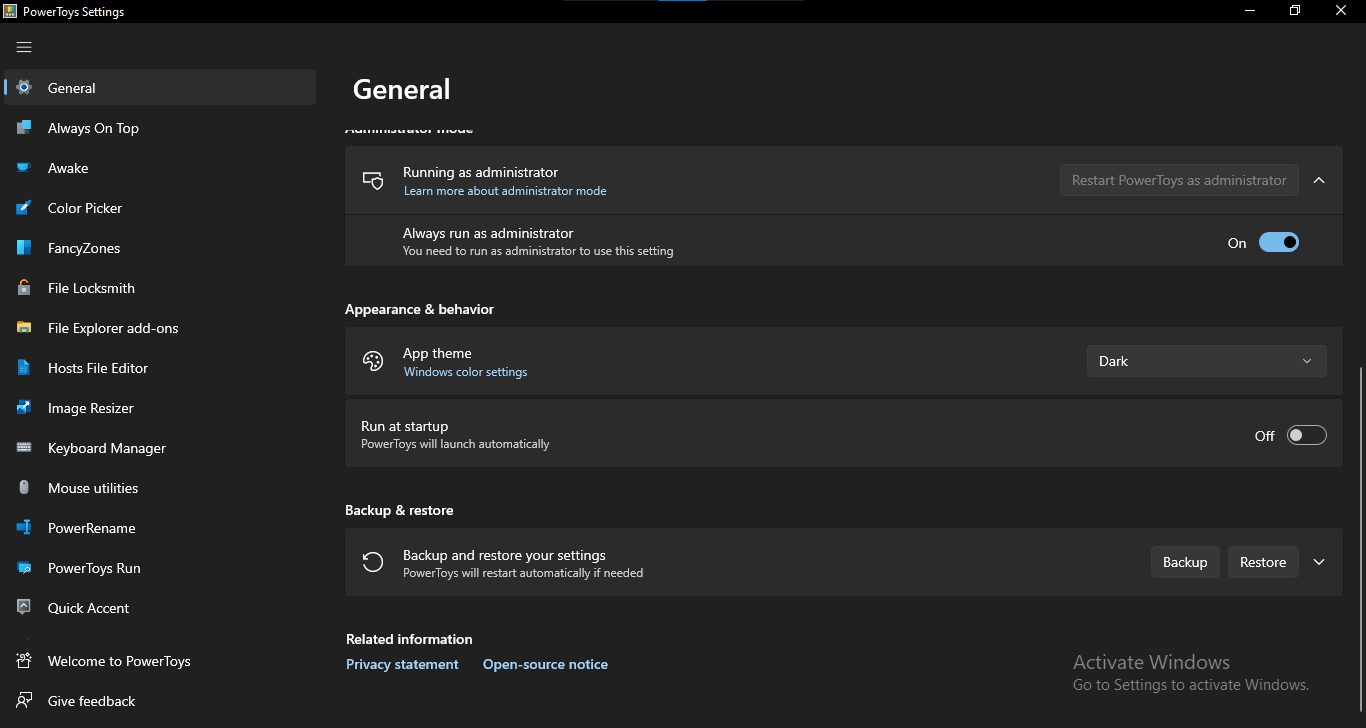Select File Locksmith label in sidebar

91,288
